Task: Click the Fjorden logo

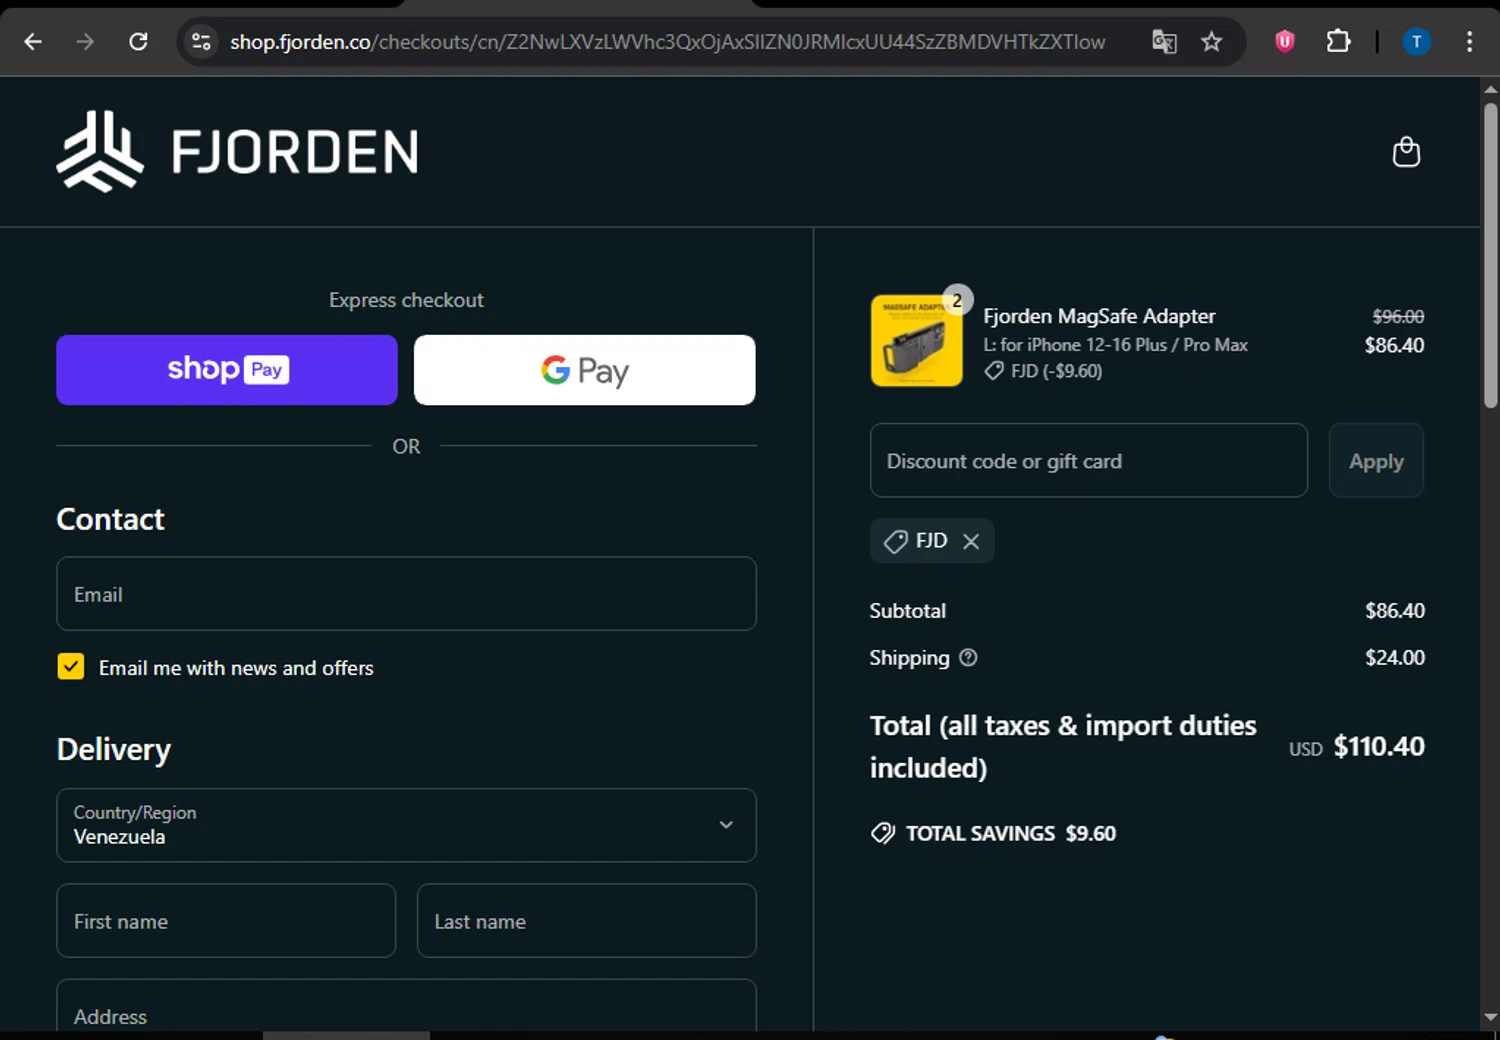Action: click(237, 151)
